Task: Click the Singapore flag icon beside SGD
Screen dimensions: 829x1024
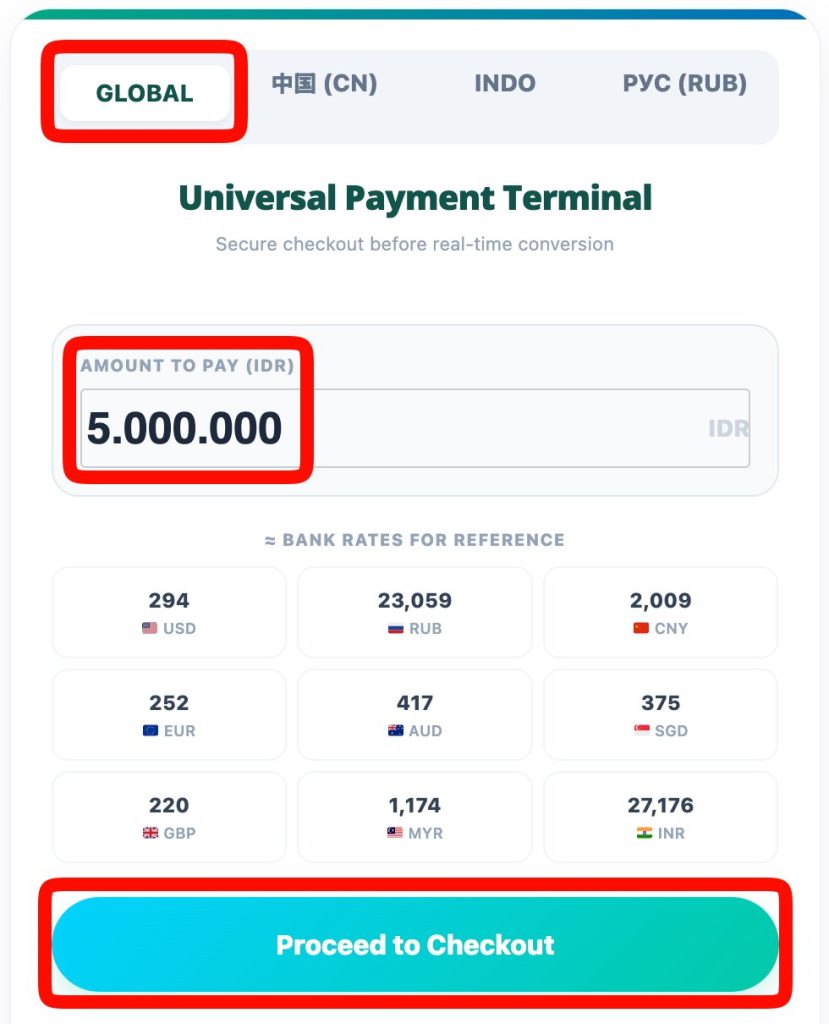Action: tap(642, 731)
